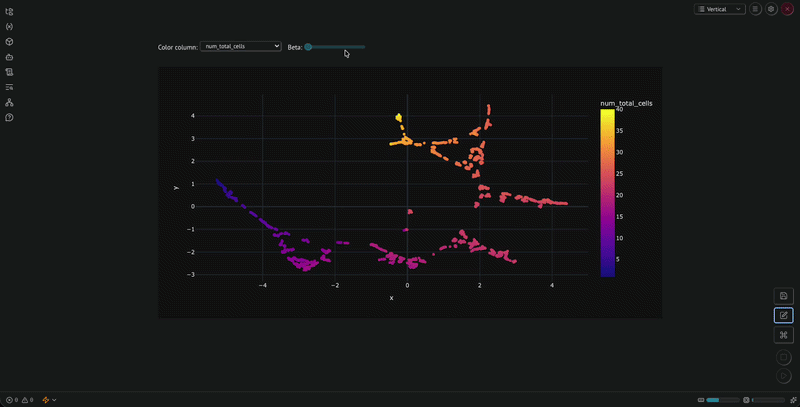Click the Beta slider track
The image size is (800, 407).
[x=335, y=47]
